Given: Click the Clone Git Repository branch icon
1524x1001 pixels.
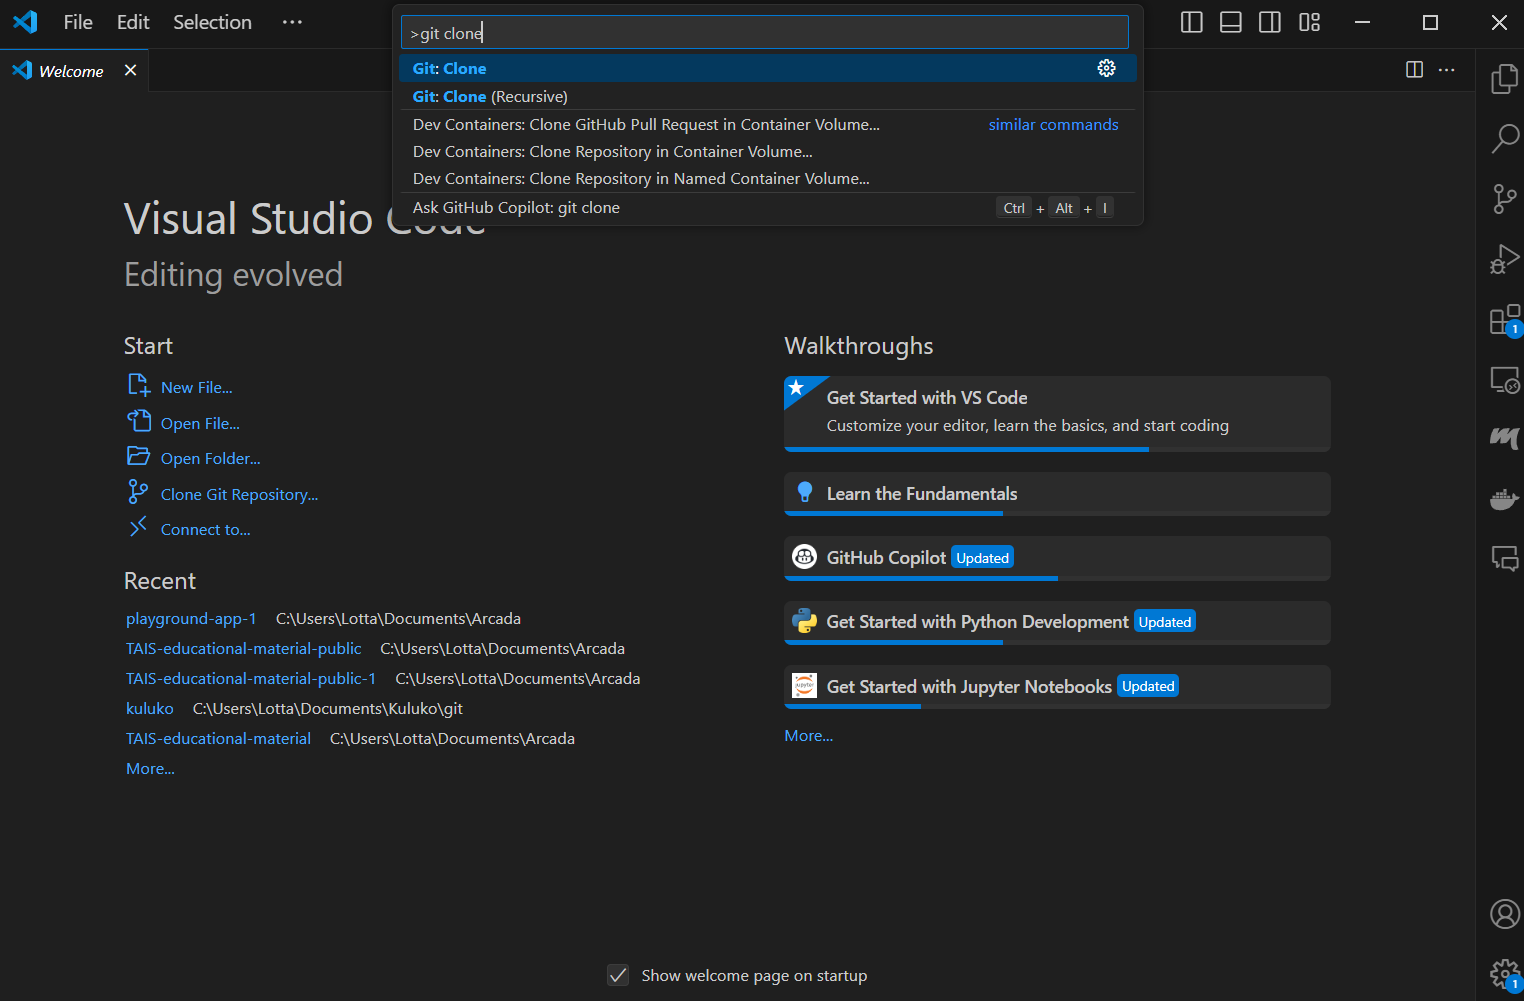Looking at the screenshot, I should 138,492.
